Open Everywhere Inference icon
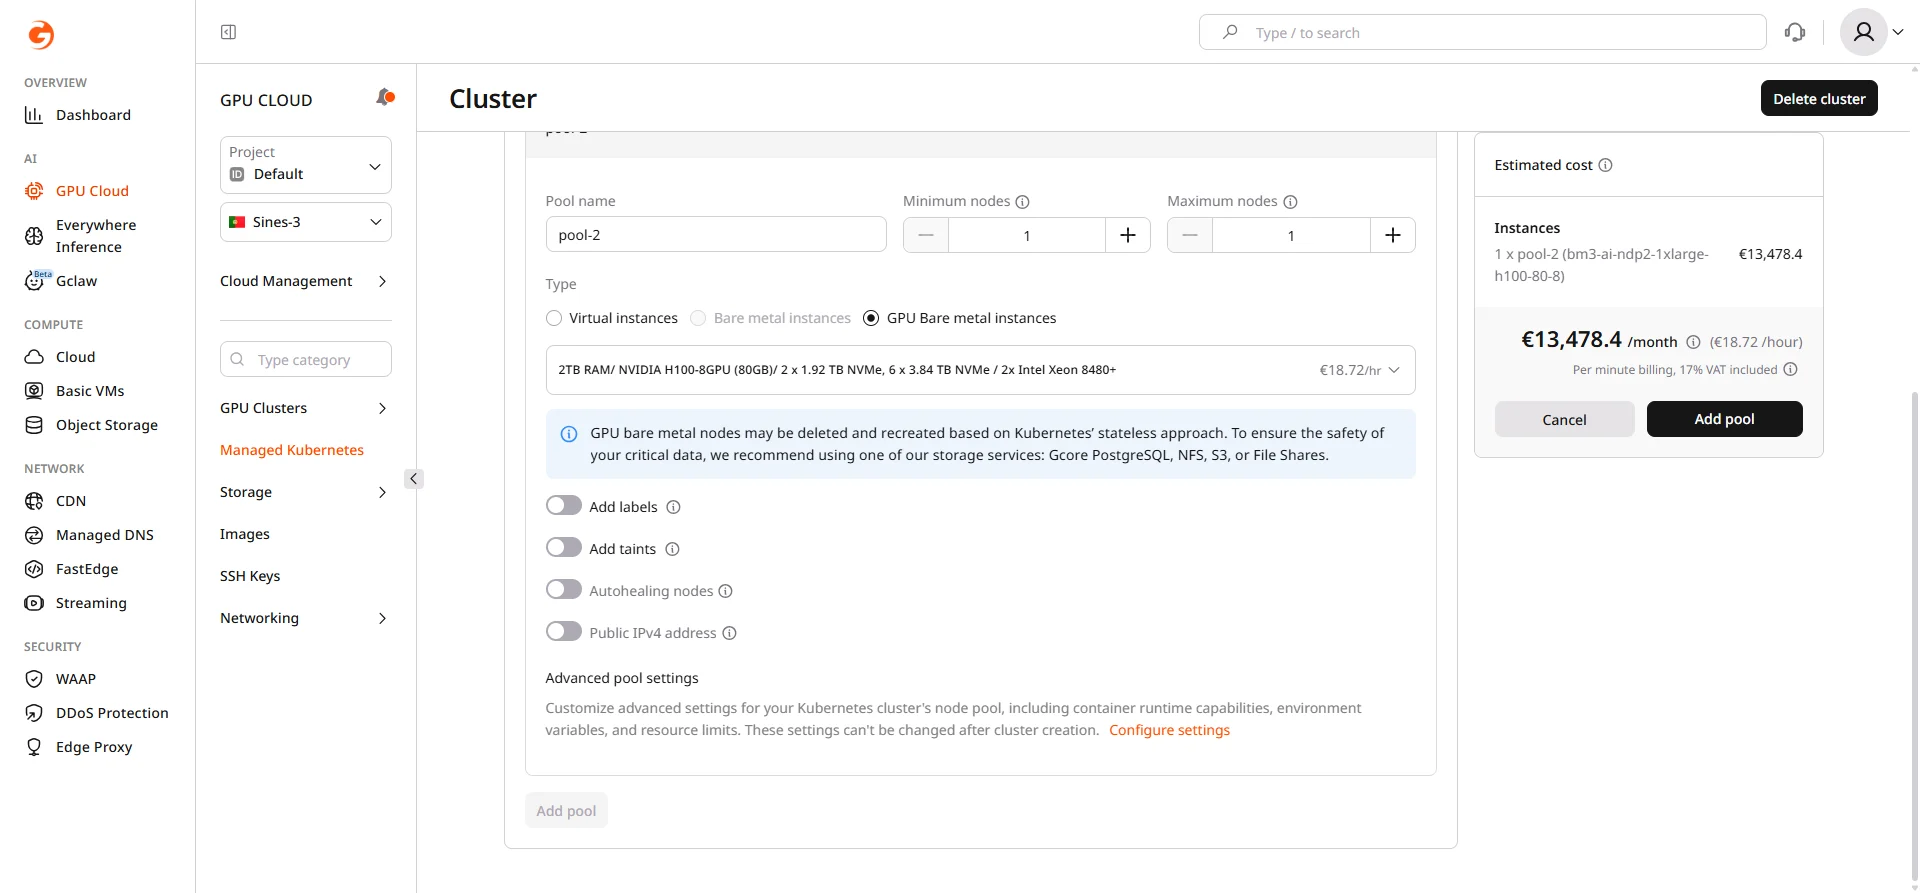The image size is (1920, 893). pos(34,236)
